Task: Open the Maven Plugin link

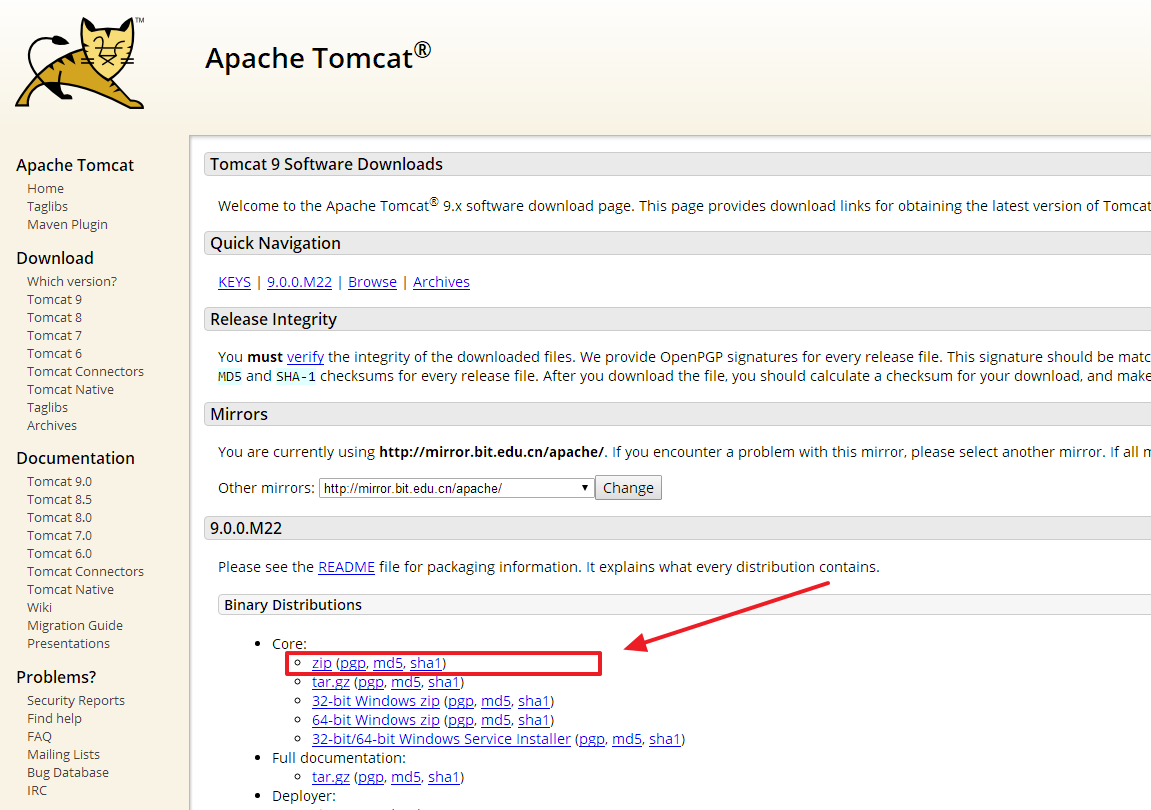Action: (x=68, y=225)
